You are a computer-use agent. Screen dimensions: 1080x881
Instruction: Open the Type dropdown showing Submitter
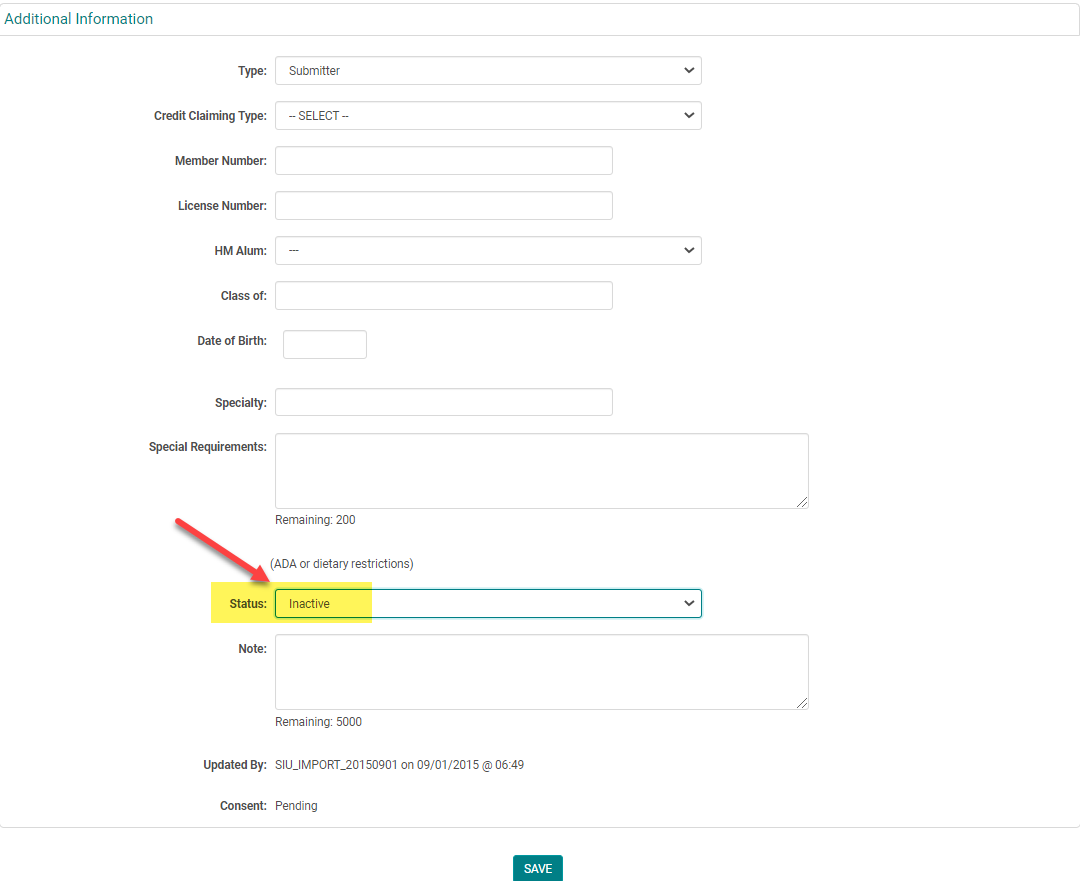(488, 71)
